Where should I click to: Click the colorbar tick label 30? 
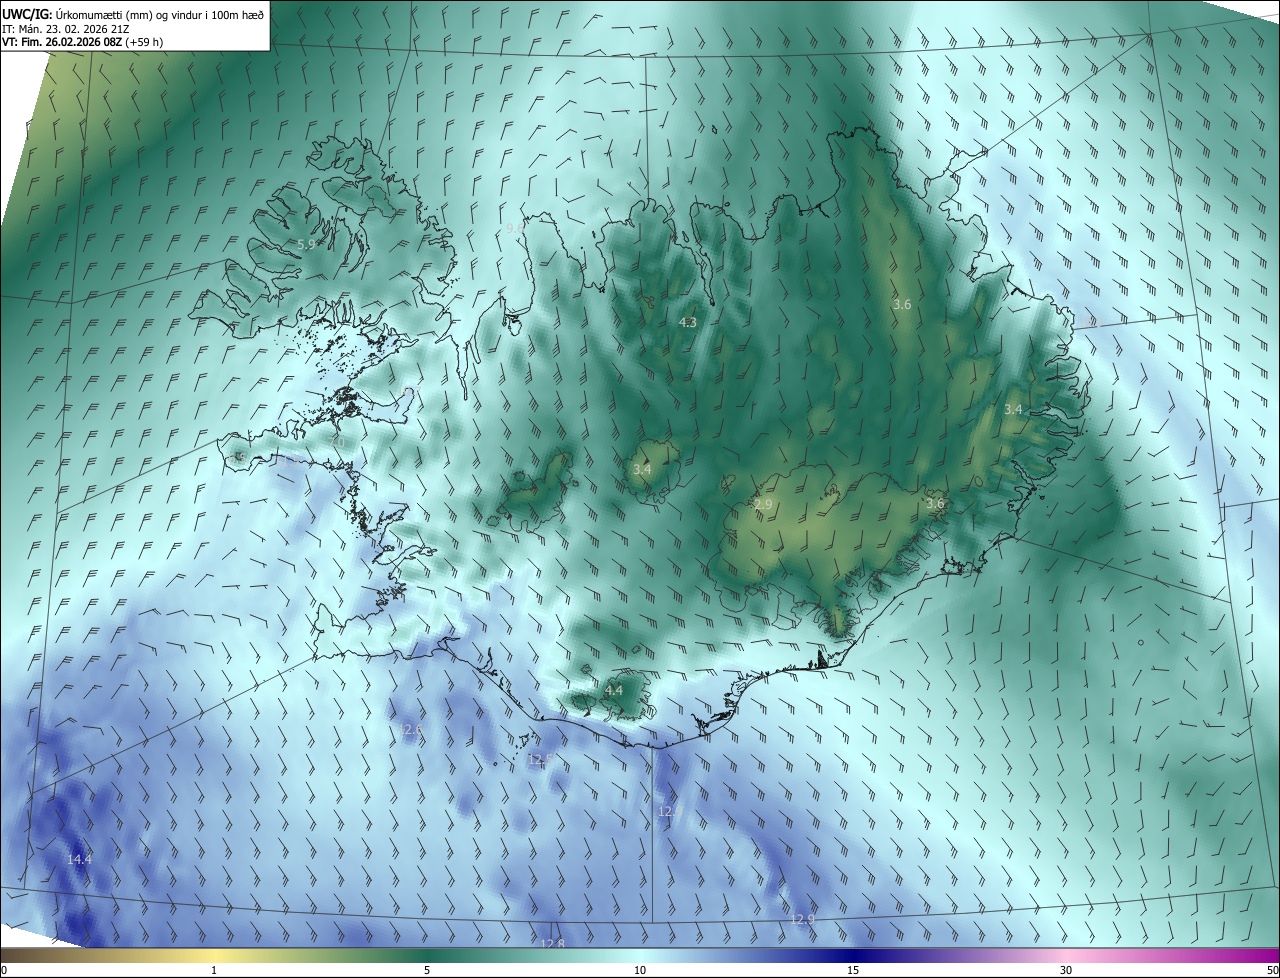(x=1066, y=970)
